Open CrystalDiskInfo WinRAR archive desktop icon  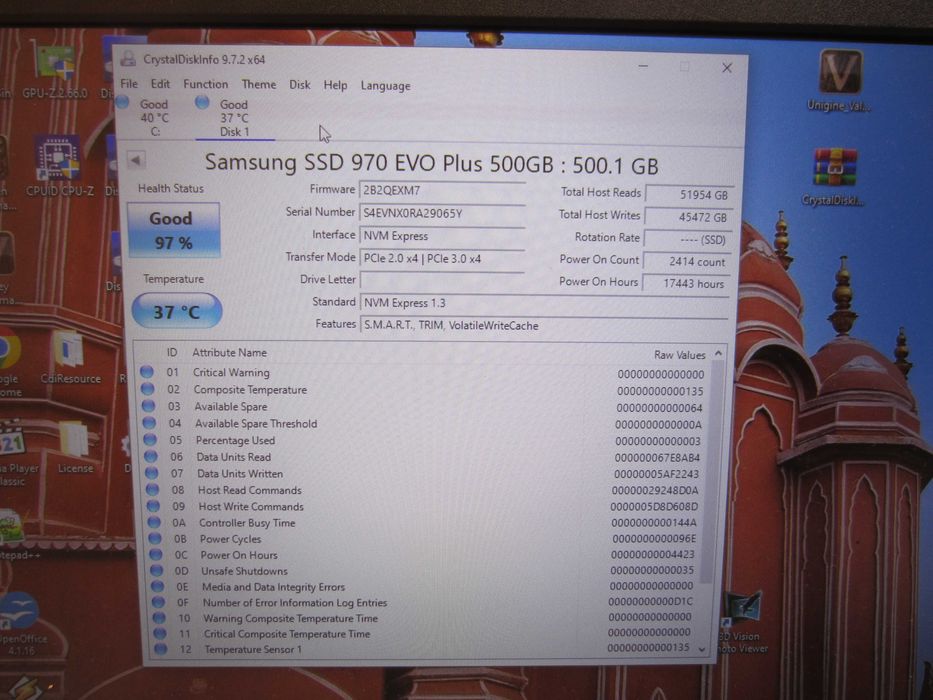coord(834,176)
